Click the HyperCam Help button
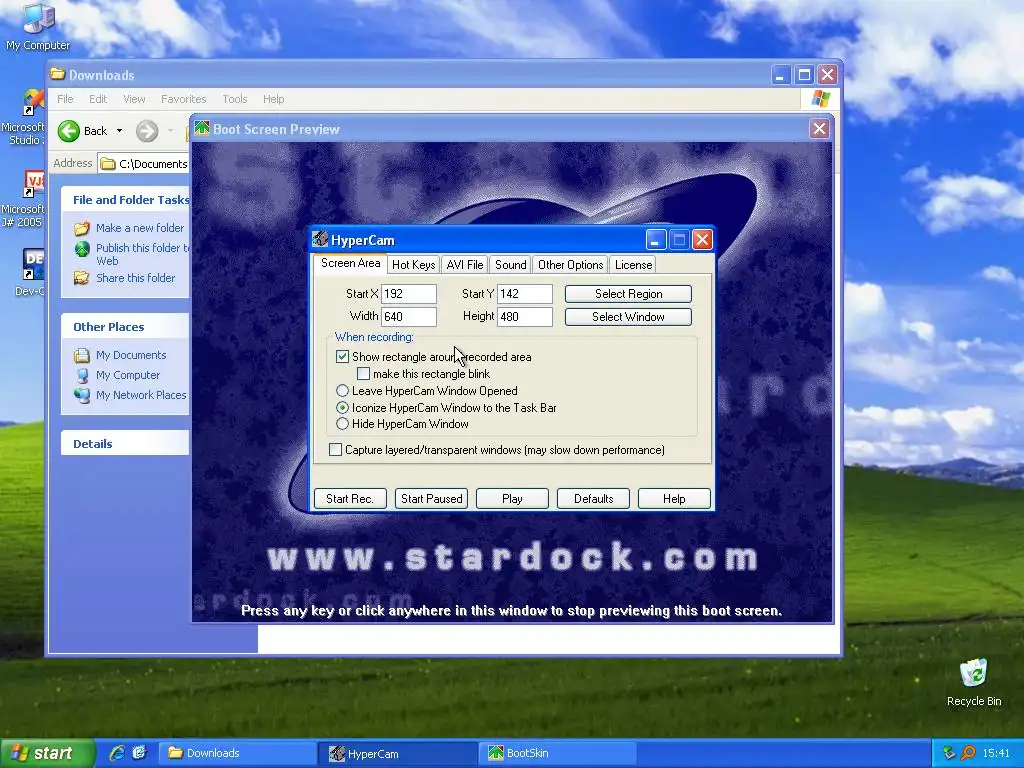The width and height of the screenshot is (1024, 768). [674, 499]
